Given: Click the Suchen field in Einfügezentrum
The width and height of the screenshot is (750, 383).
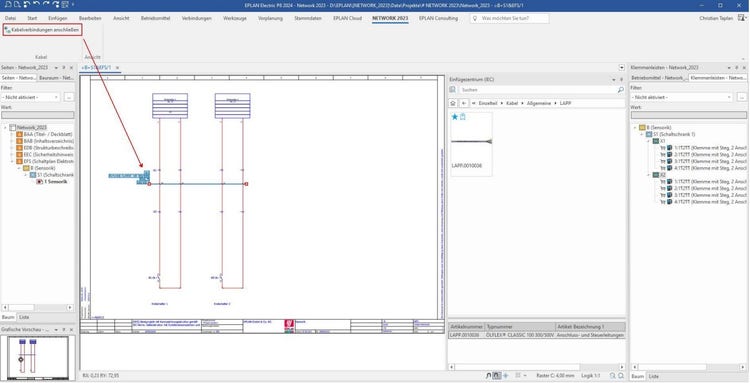Looking at the screenshot, I should coord(537,90).
